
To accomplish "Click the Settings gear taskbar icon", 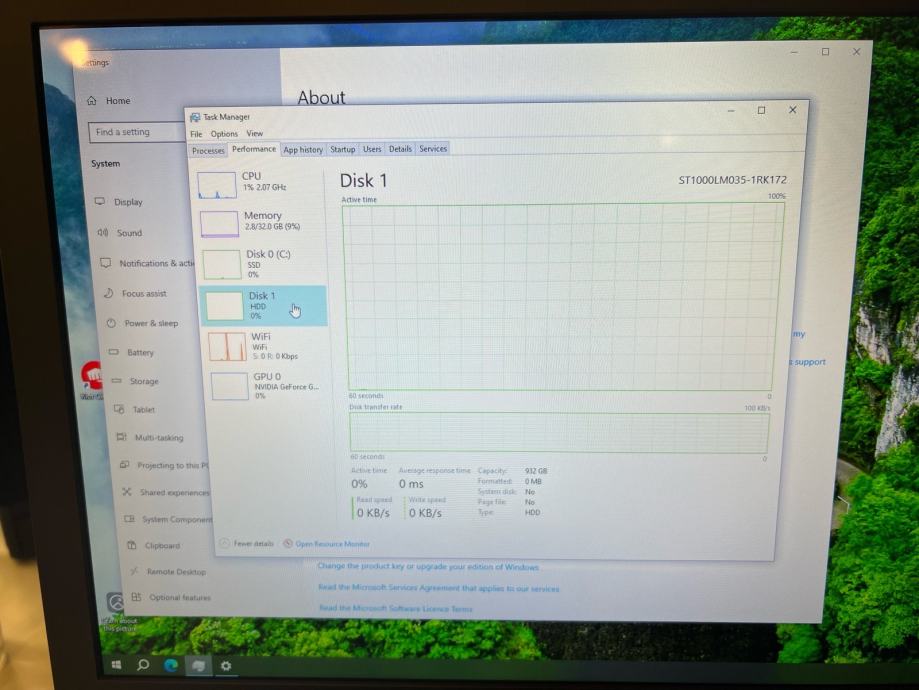I will click(226, 666).
